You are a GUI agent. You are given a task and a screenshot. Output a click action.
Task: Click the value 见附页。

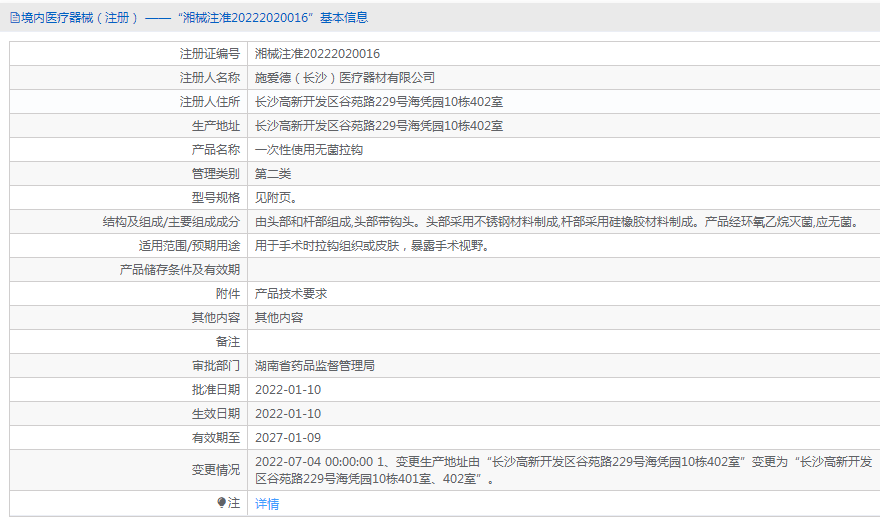(276, 198)
